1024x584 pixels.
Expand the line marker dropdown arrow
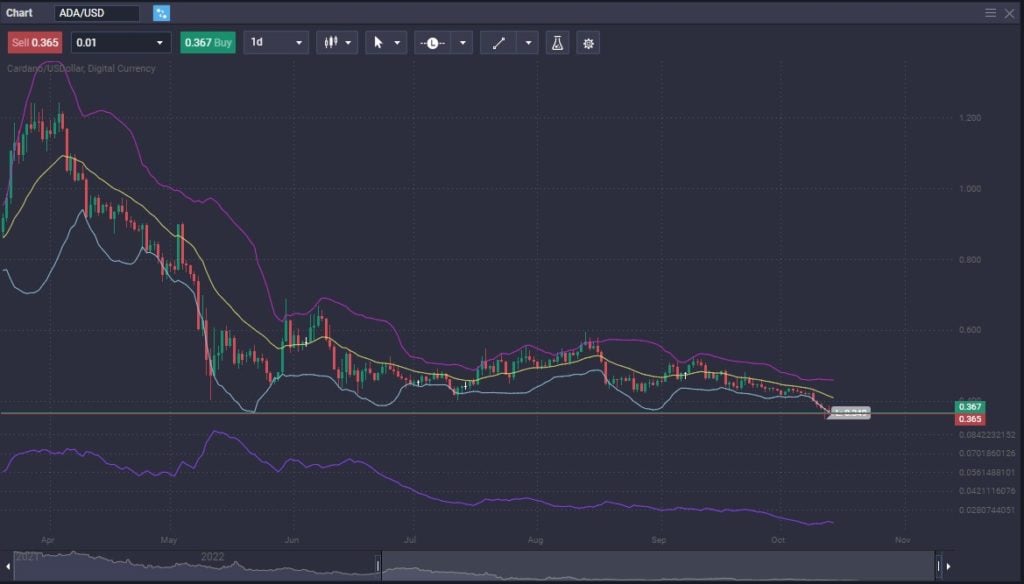click(462, 43)
